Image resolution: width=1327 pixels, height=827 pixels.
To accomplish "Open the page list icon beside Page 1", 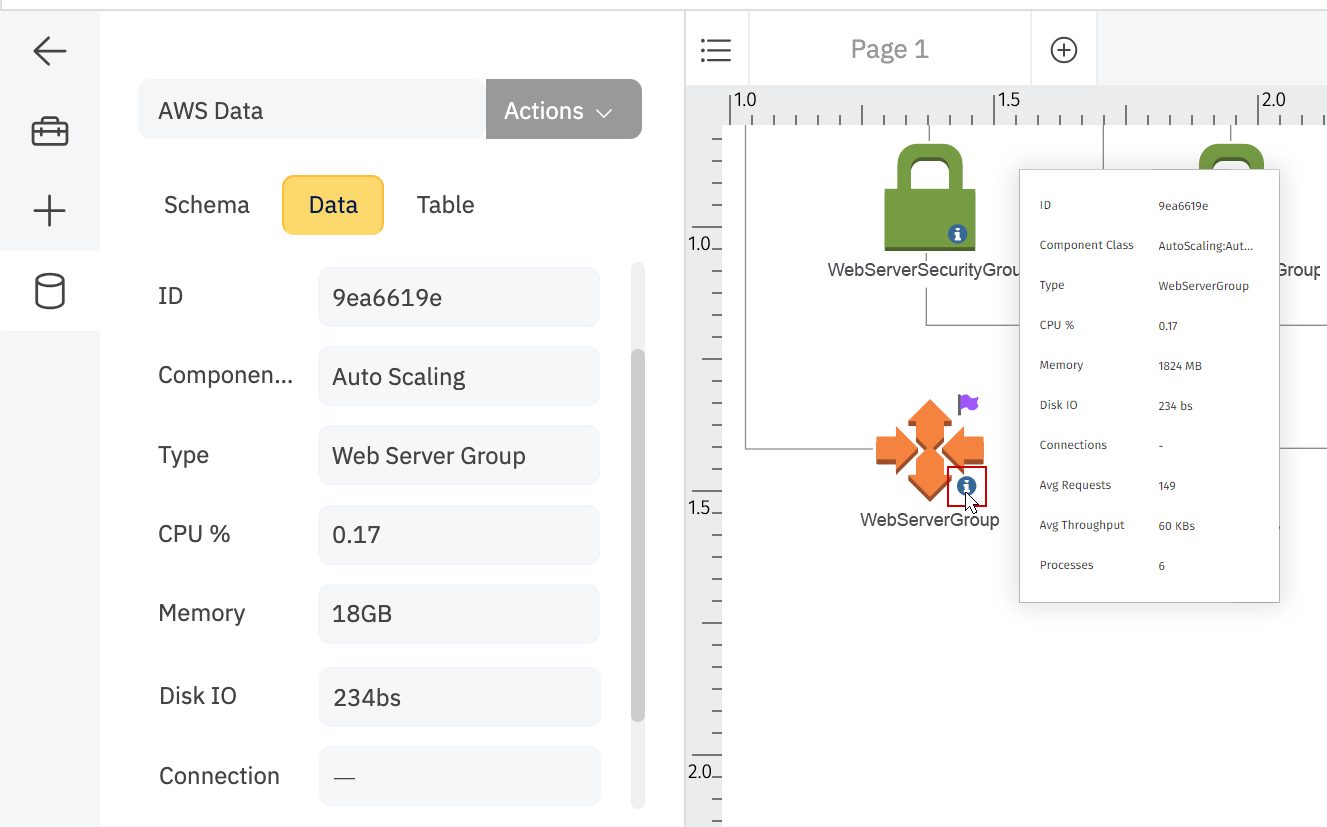I will (716, 48).
